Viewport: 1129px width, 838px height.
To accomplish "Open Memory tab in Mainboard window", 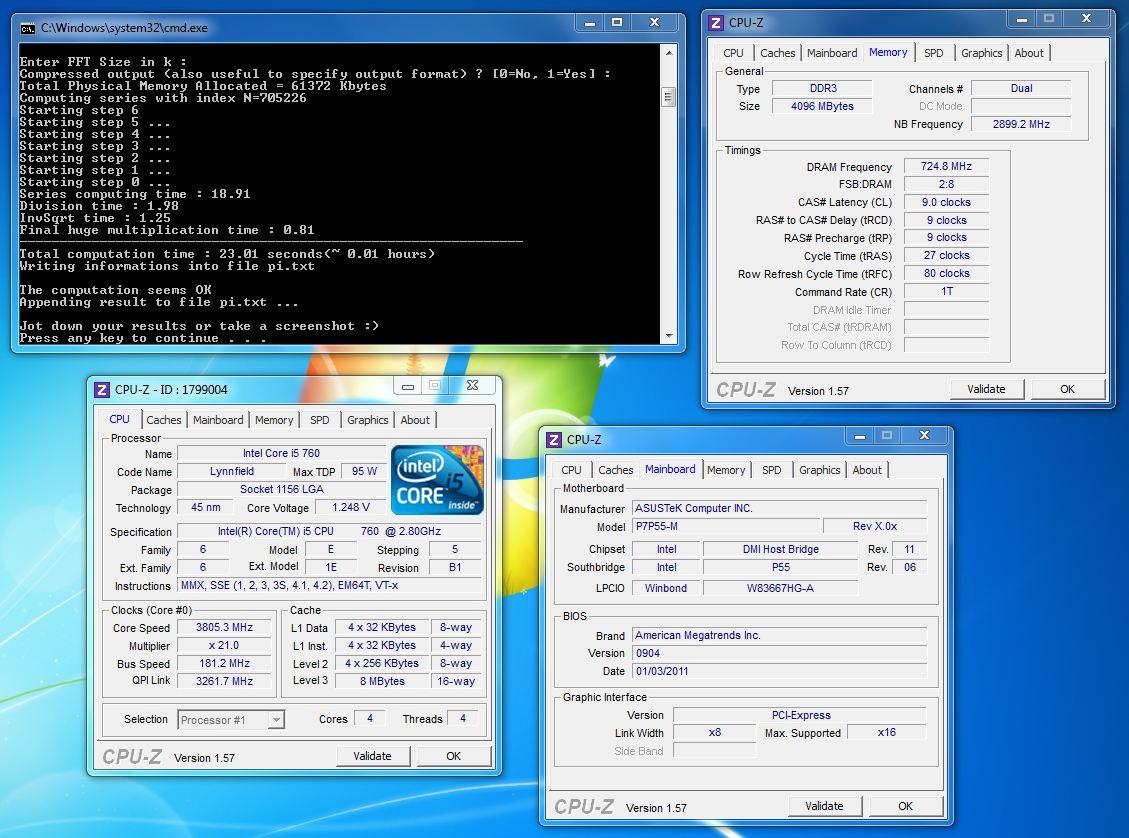I will coord(726,470).
